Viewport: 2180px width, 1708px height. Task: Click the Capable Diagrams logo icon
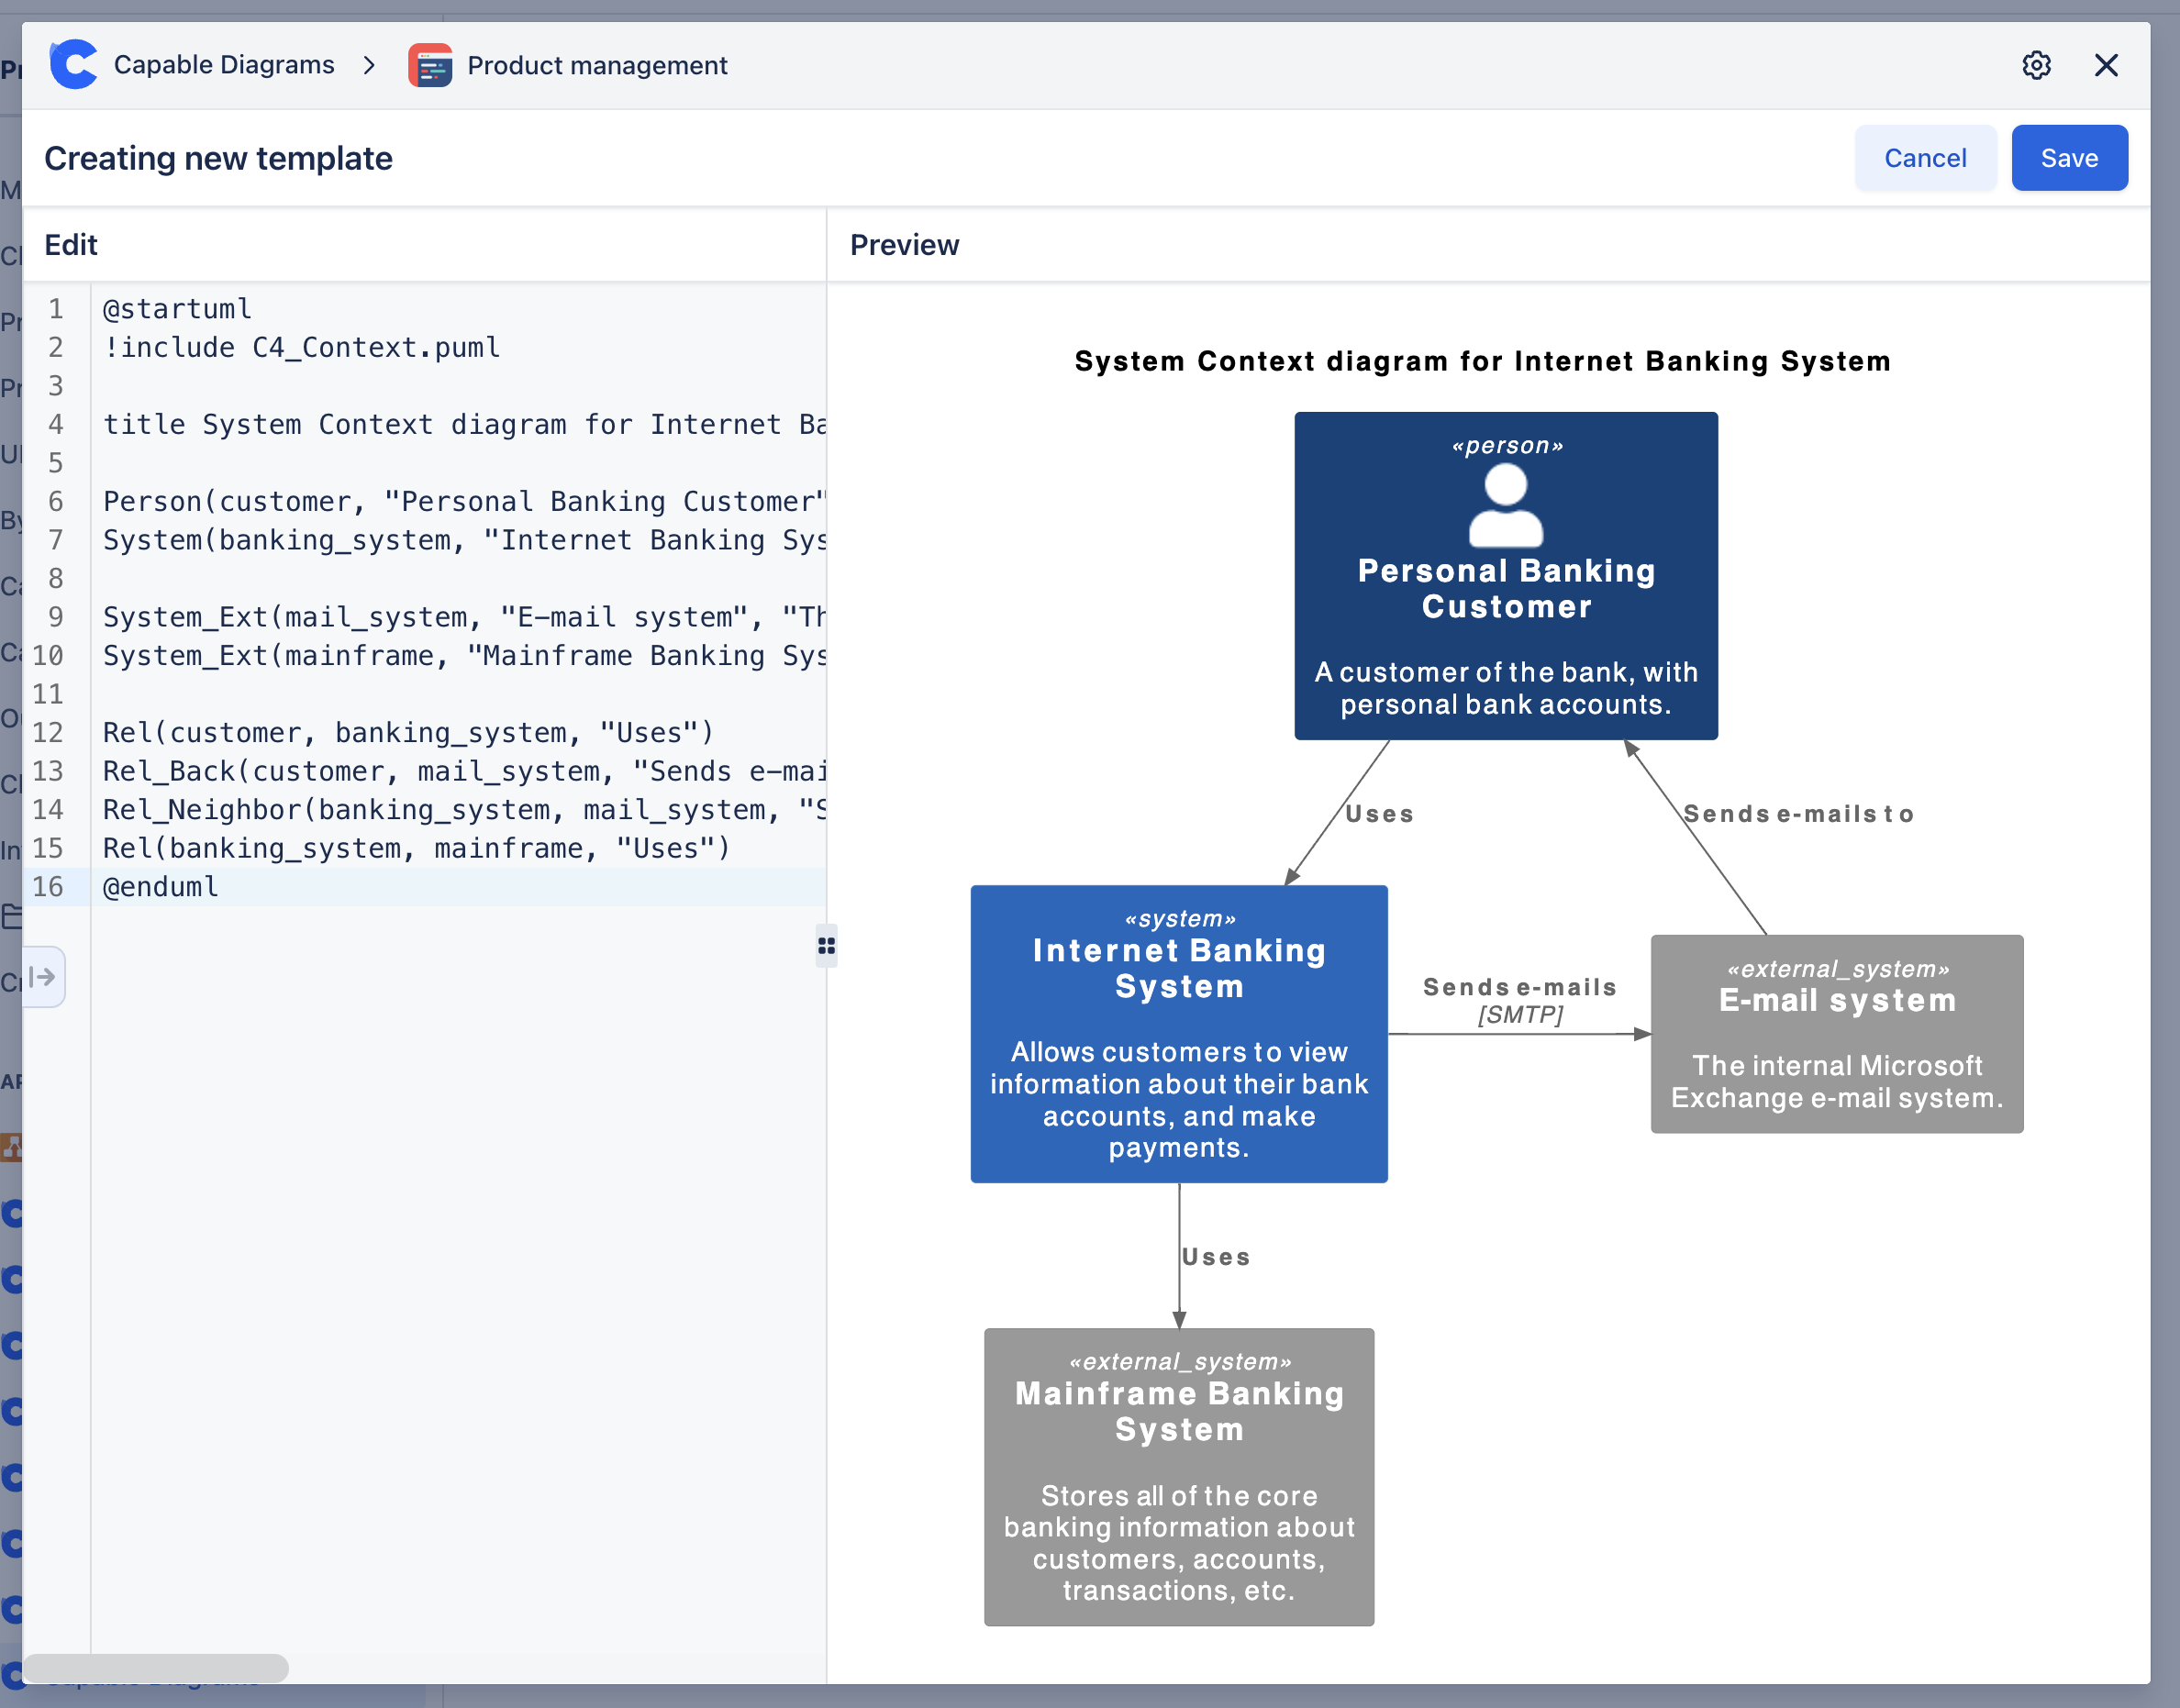click(74, 65)
